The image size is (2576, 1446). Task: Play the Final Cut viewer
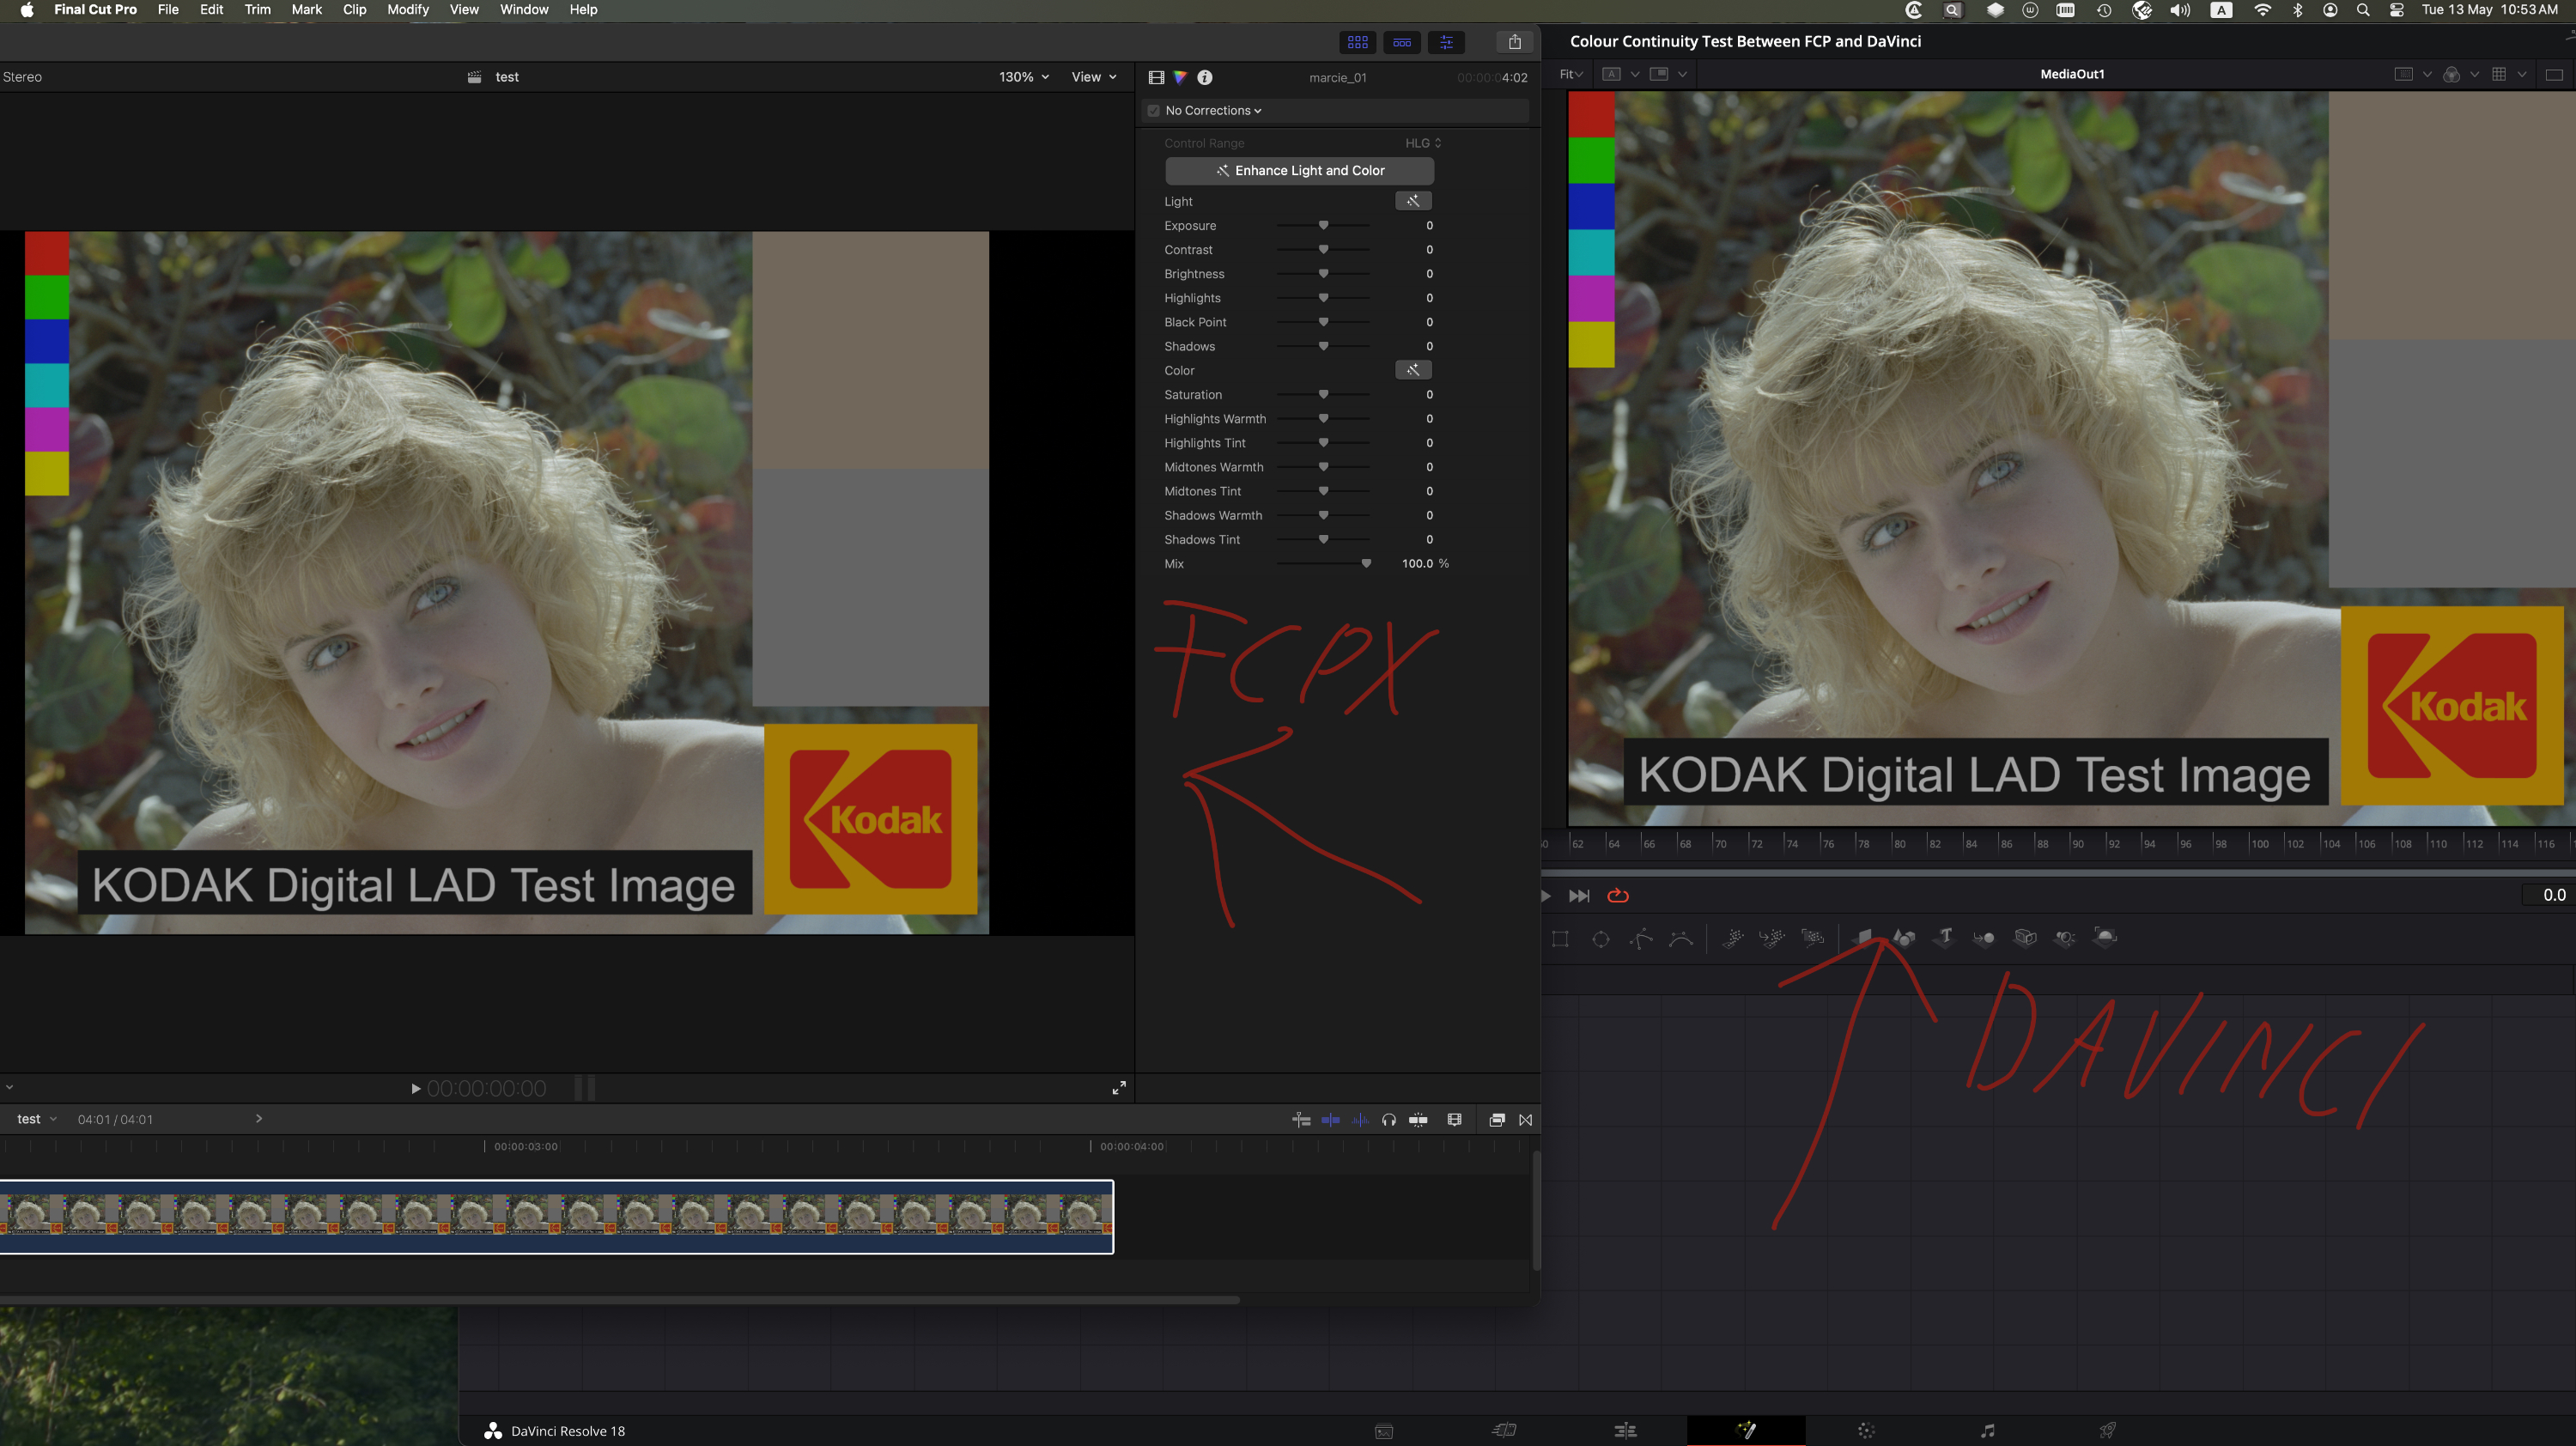click(416, 1089)
